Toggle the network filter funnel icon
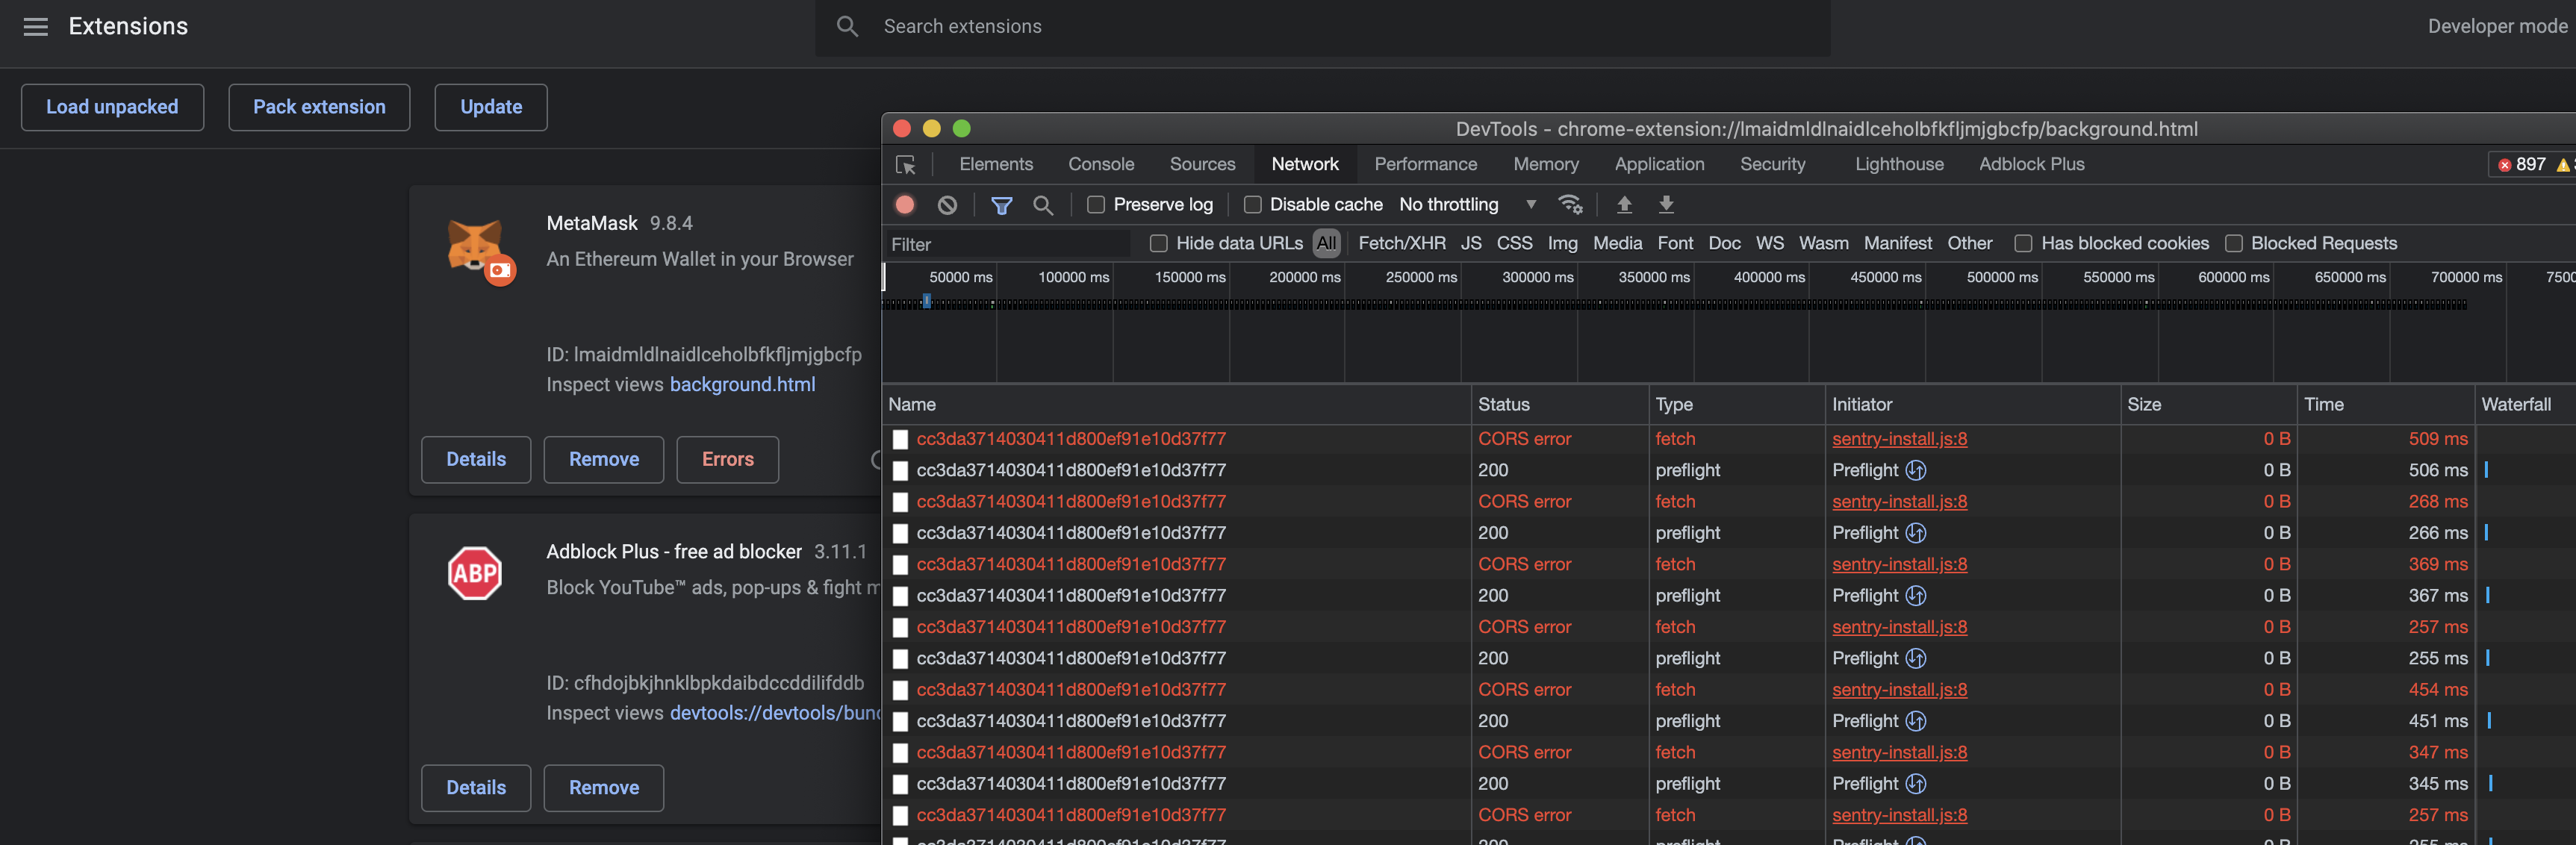Viewport: 2576px width, 845px height. [x=1001, y=205]
